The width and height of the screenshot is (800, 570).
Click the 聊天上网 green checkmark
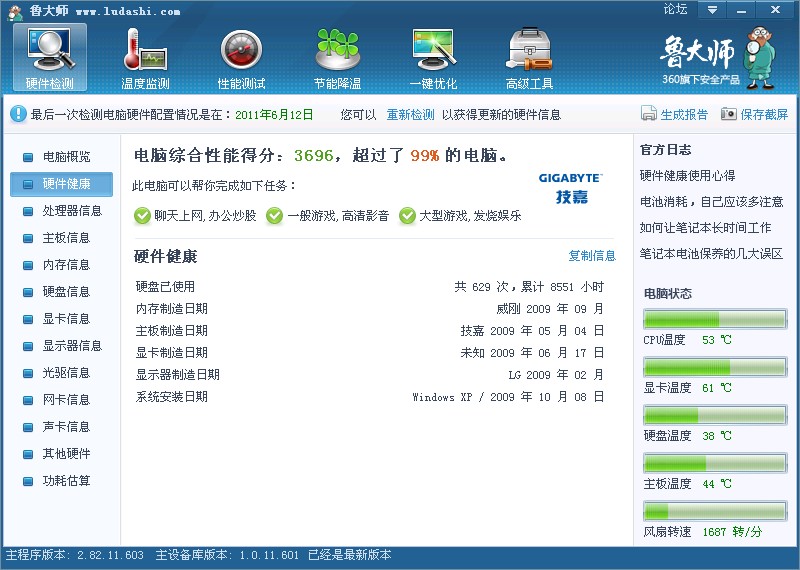142,215
